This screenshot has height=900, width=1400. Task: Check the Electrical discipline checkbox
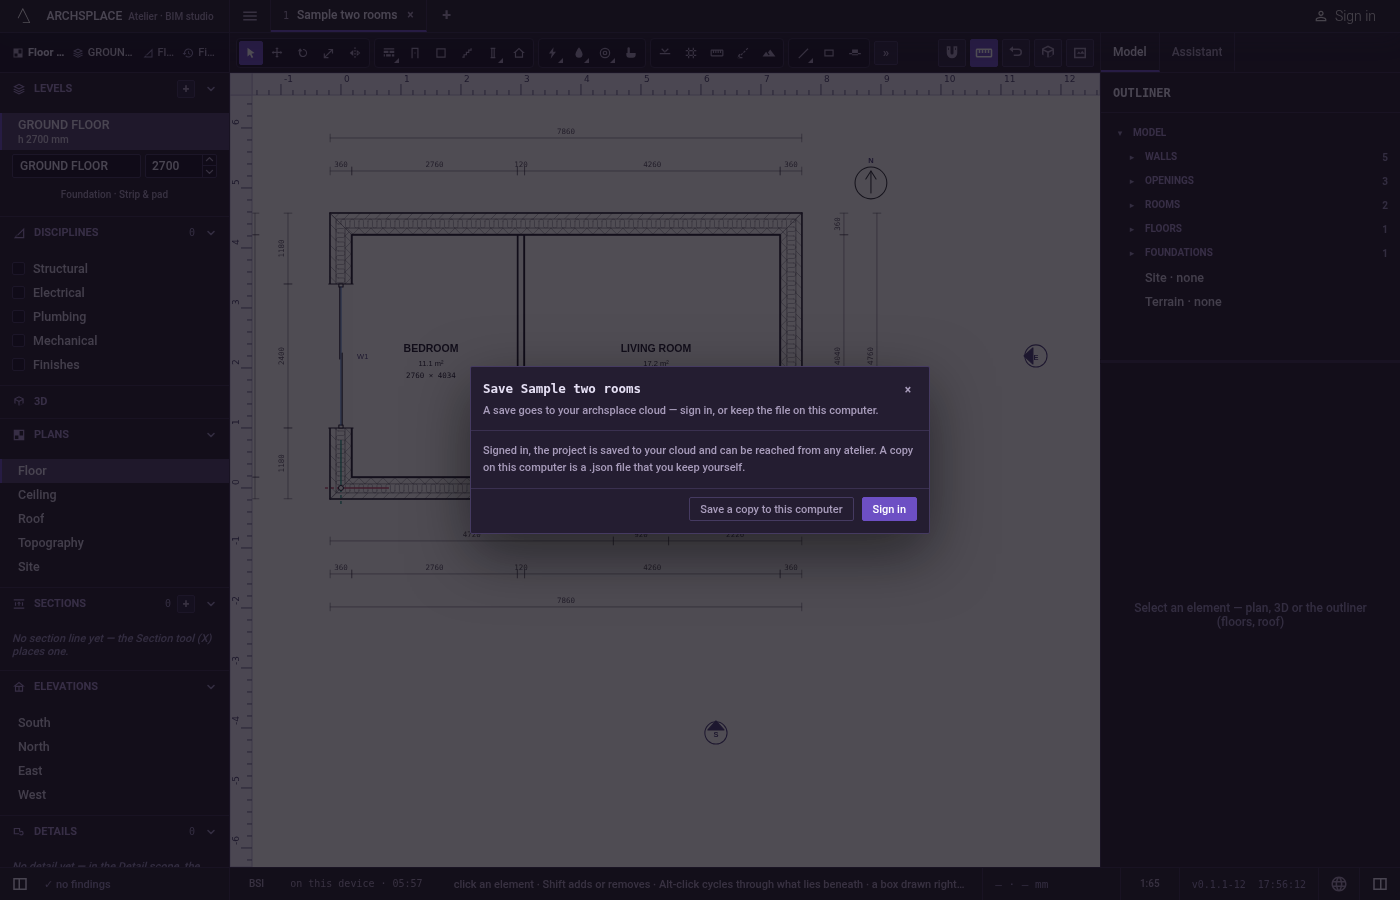tap(19, 293)
